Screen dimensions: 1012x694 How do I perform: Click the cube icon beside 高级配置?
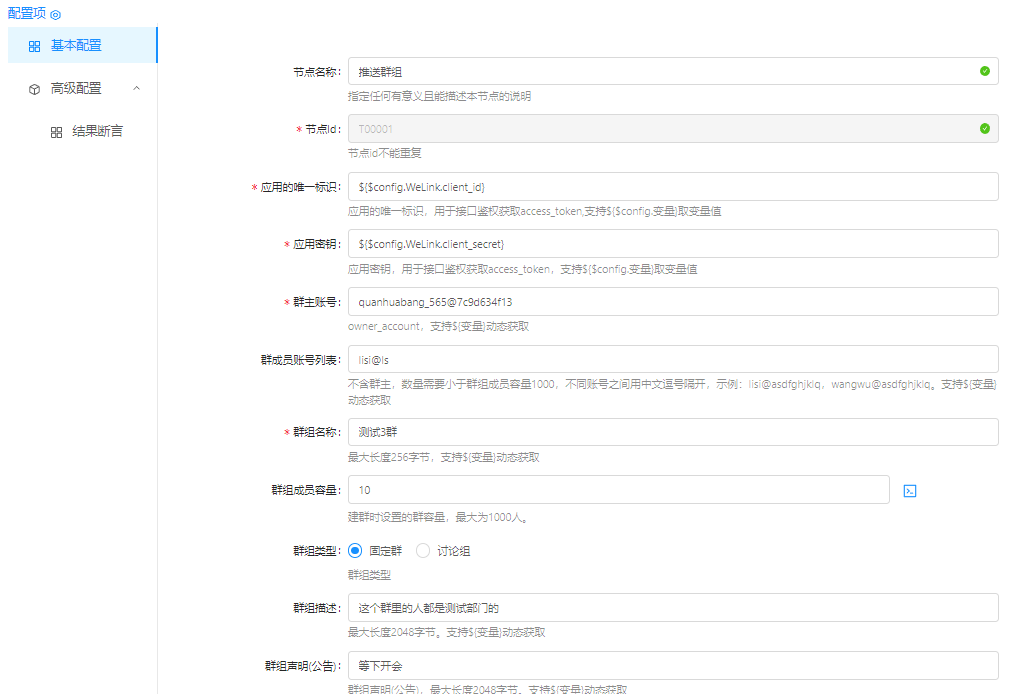coord(34,89)
